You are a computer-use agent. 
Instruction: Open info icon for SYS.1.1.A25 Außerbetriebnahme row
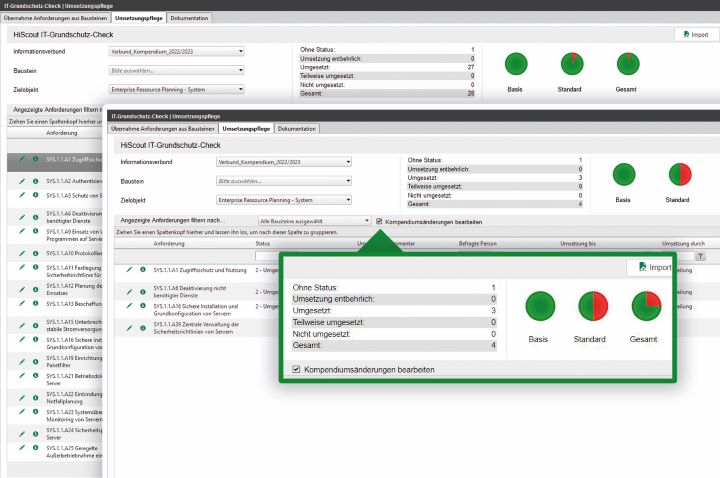(35, 448)
